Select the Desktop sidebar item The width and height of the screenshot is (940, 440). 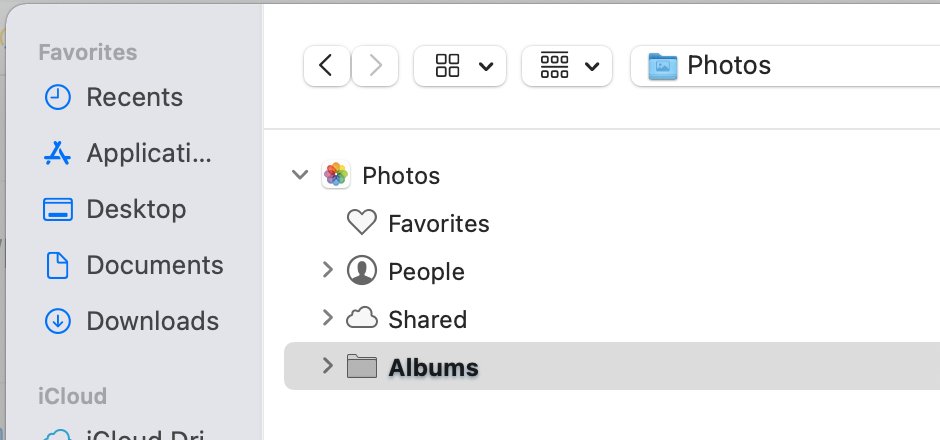pyautogui.click(x=115, y=209)
